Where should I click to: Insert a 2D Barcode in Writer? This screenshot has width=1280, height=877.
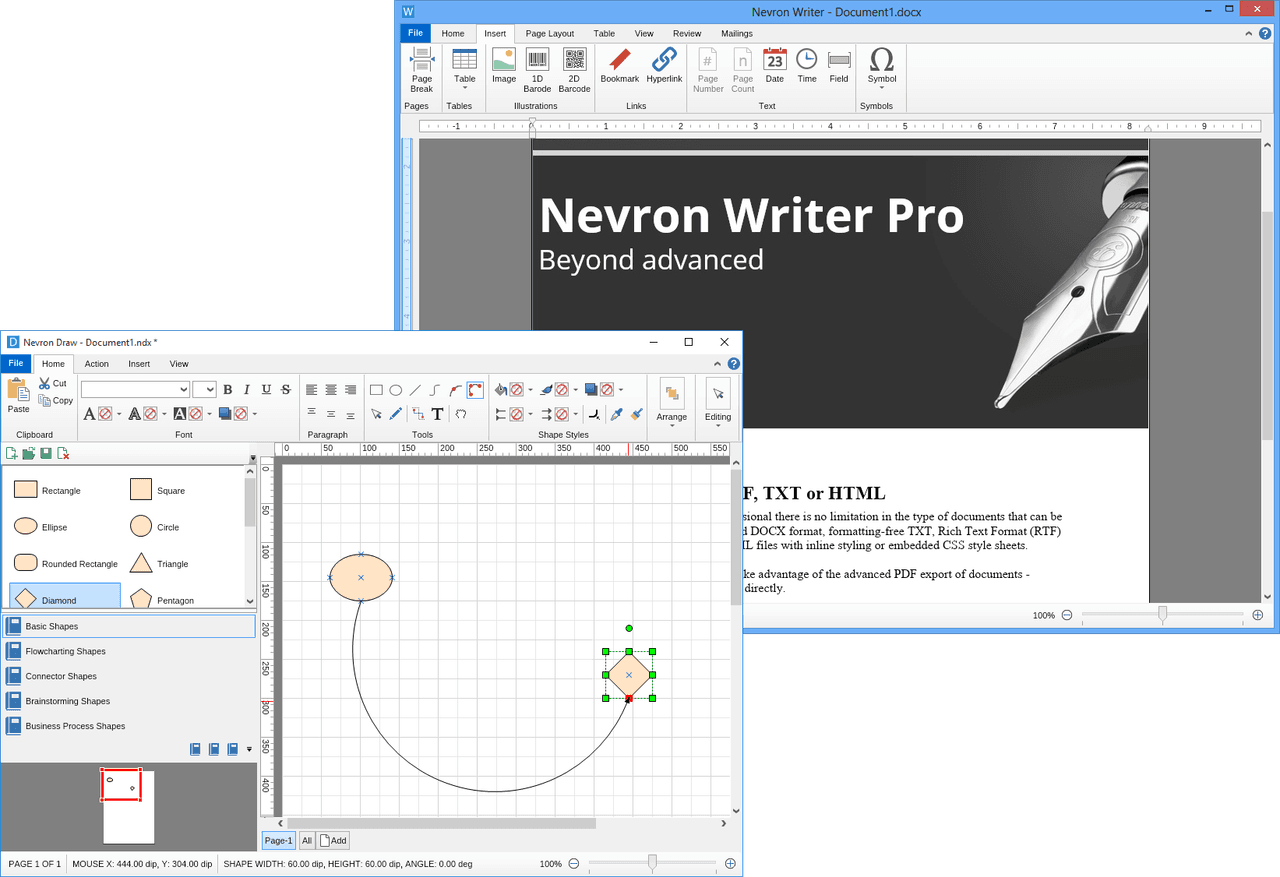click(x=574, y=69)
